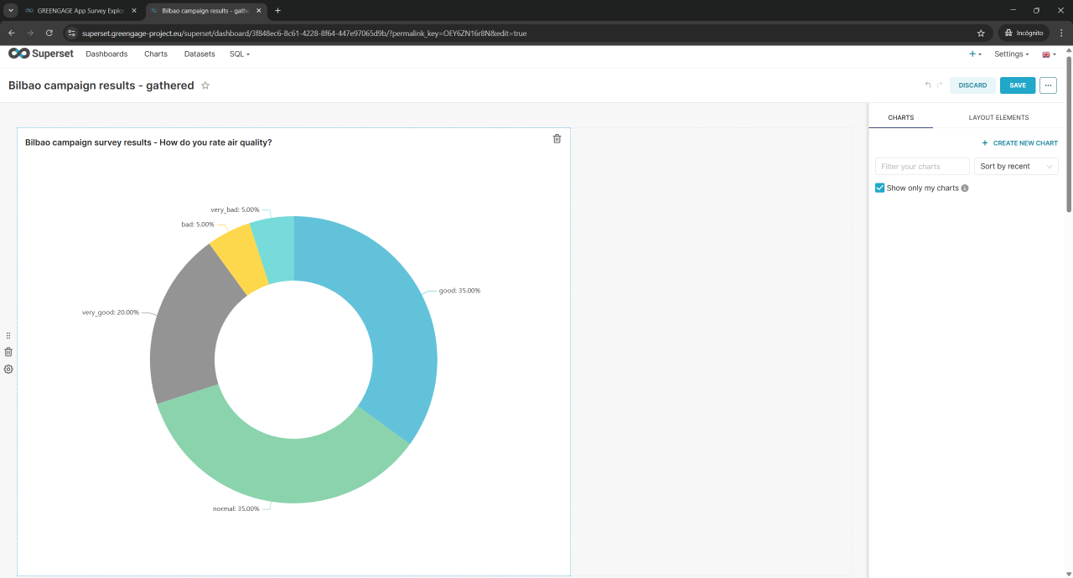Click the teal very_bad 5% donut slice

click(277, 248)
